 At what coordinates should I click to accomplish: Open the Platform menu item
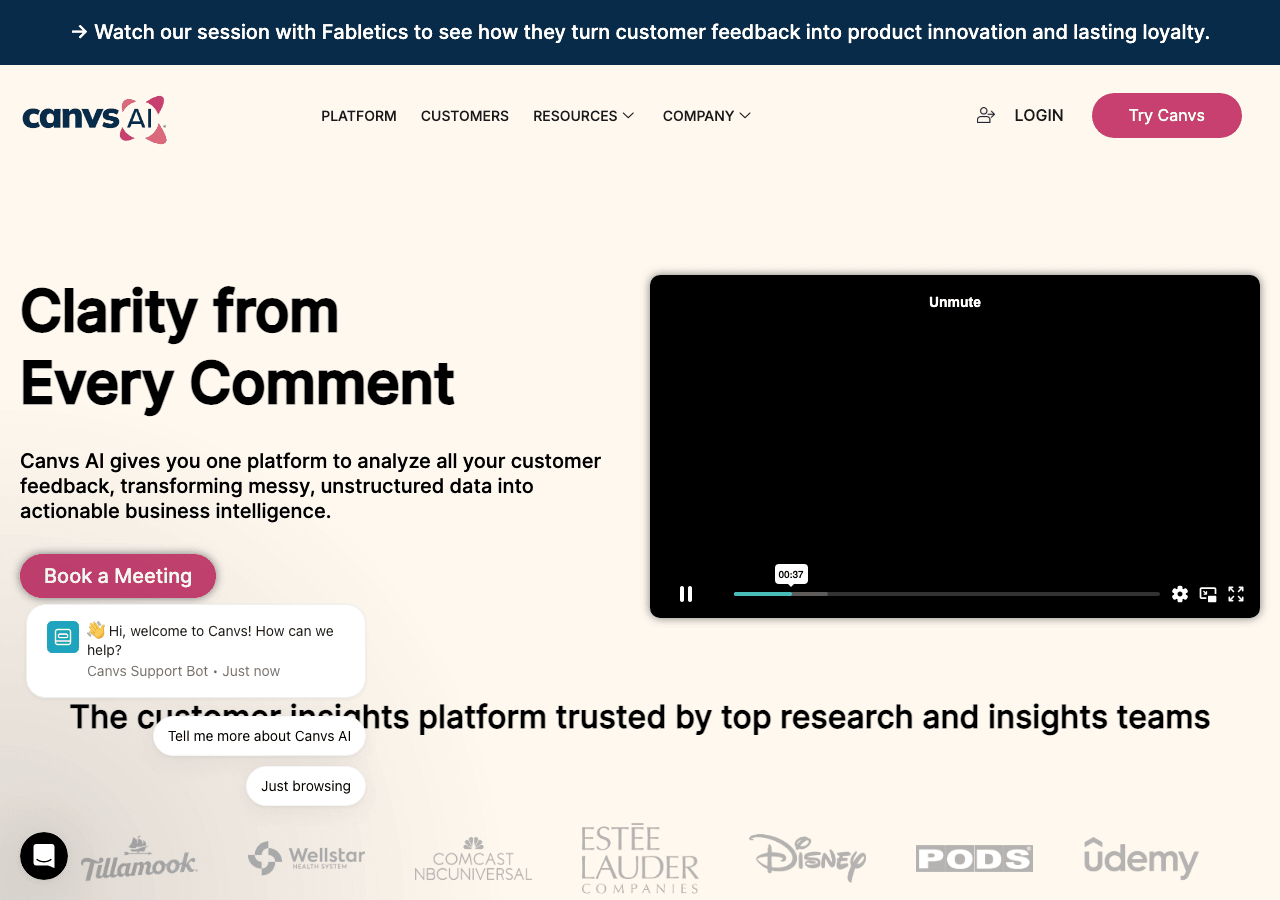(x=359, y=116)
